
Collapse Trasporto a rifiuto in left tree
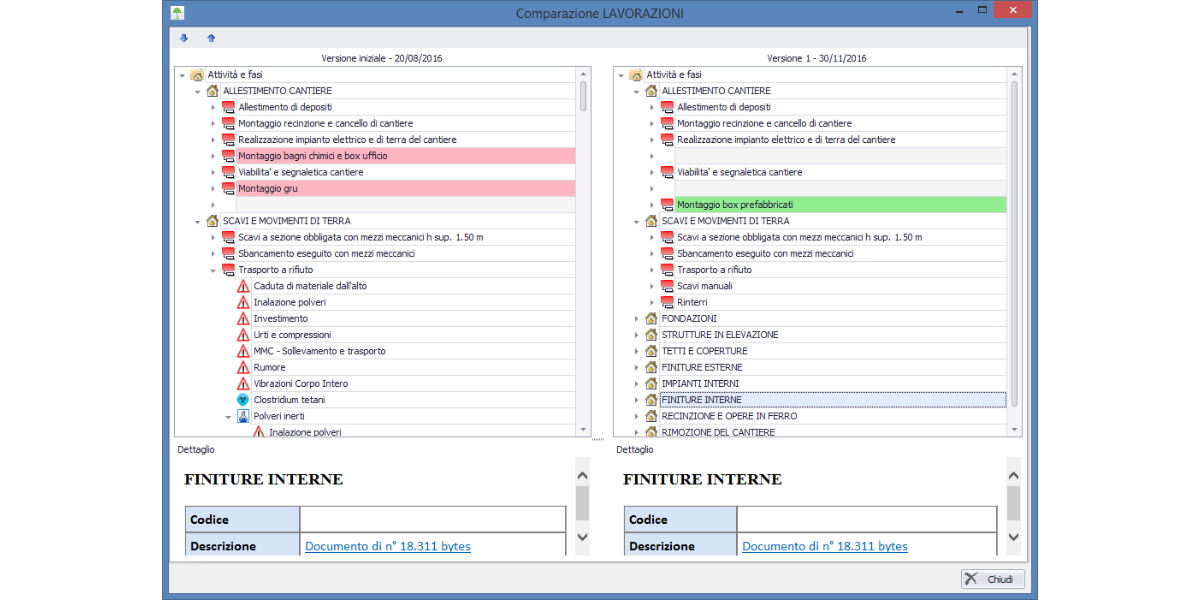(213, 270)
